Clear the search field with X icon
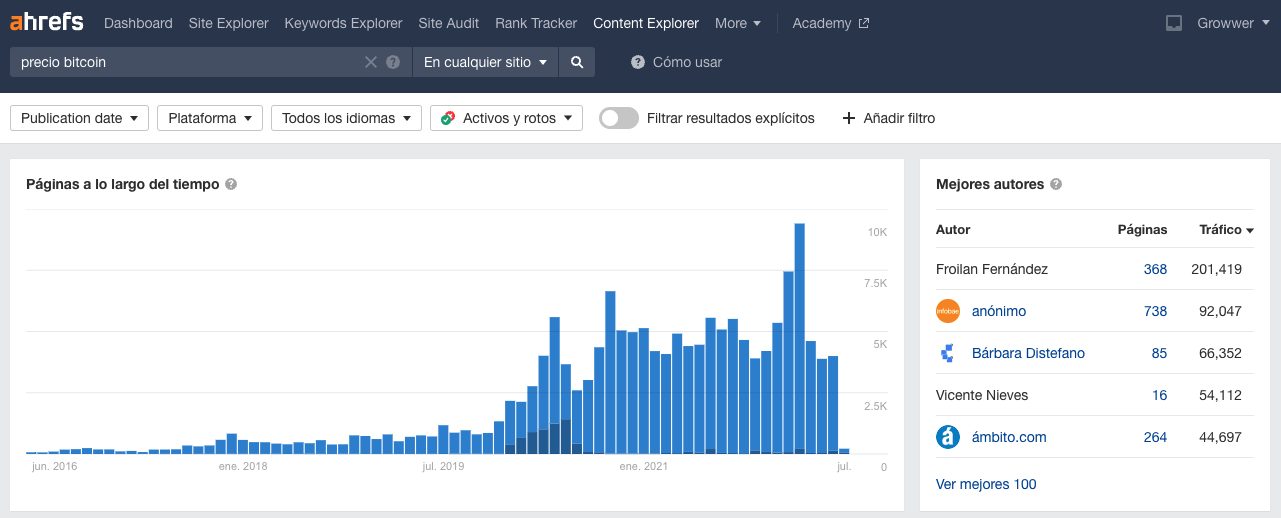The width and height of the screenshot is (1281, 518). click(x=371, y=62)
